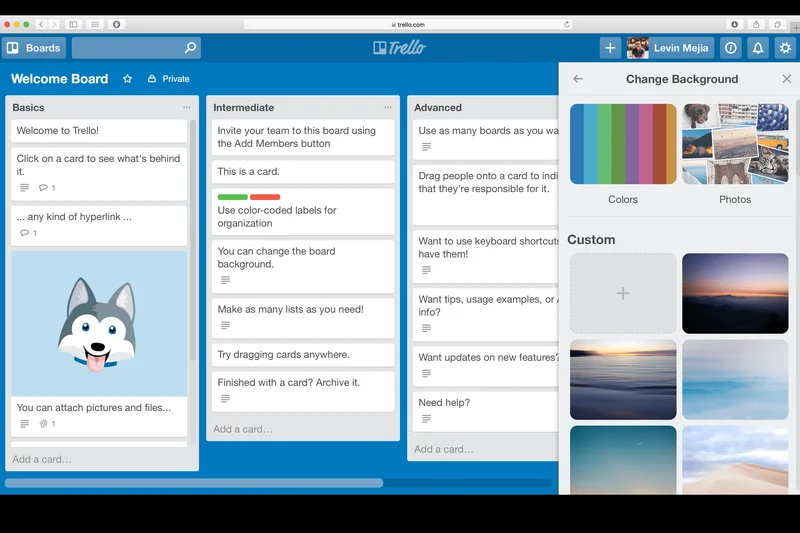
Task: Click description icon on 'Want tips' card
Action: [427, 328]
